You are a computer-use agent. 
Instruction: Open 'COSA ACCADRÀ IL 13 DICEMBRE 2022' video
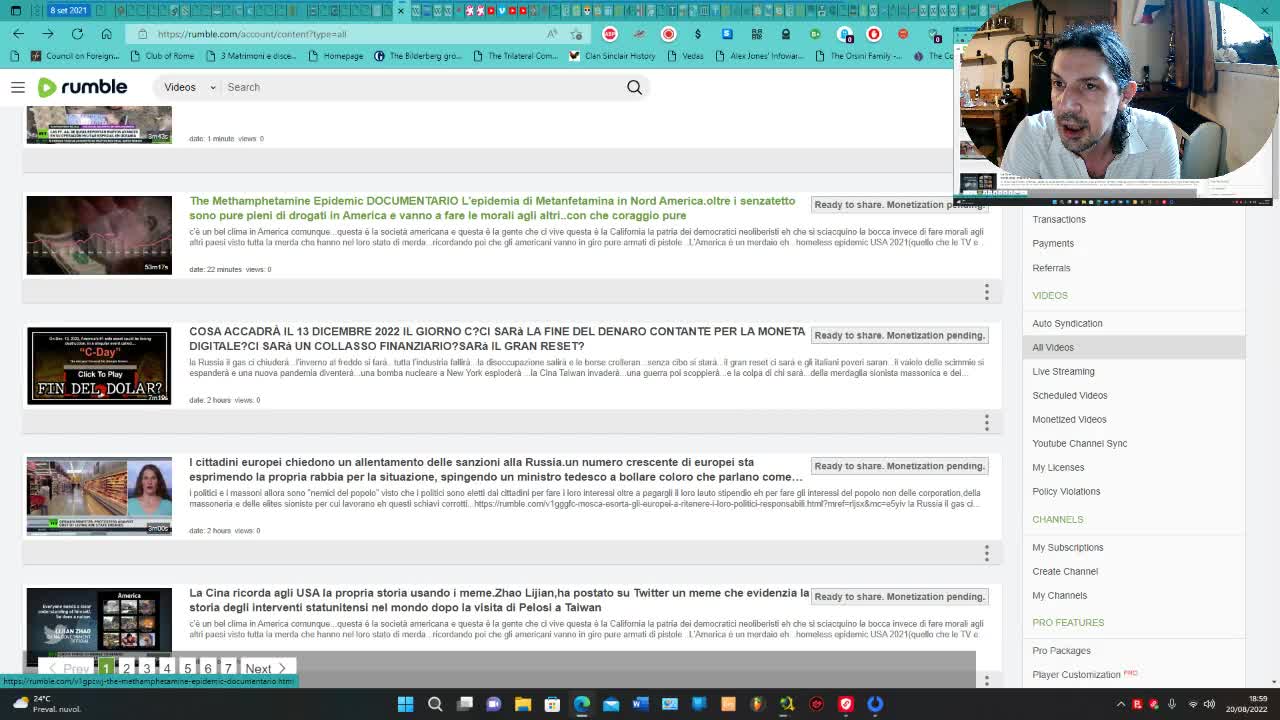pos(497,339)
